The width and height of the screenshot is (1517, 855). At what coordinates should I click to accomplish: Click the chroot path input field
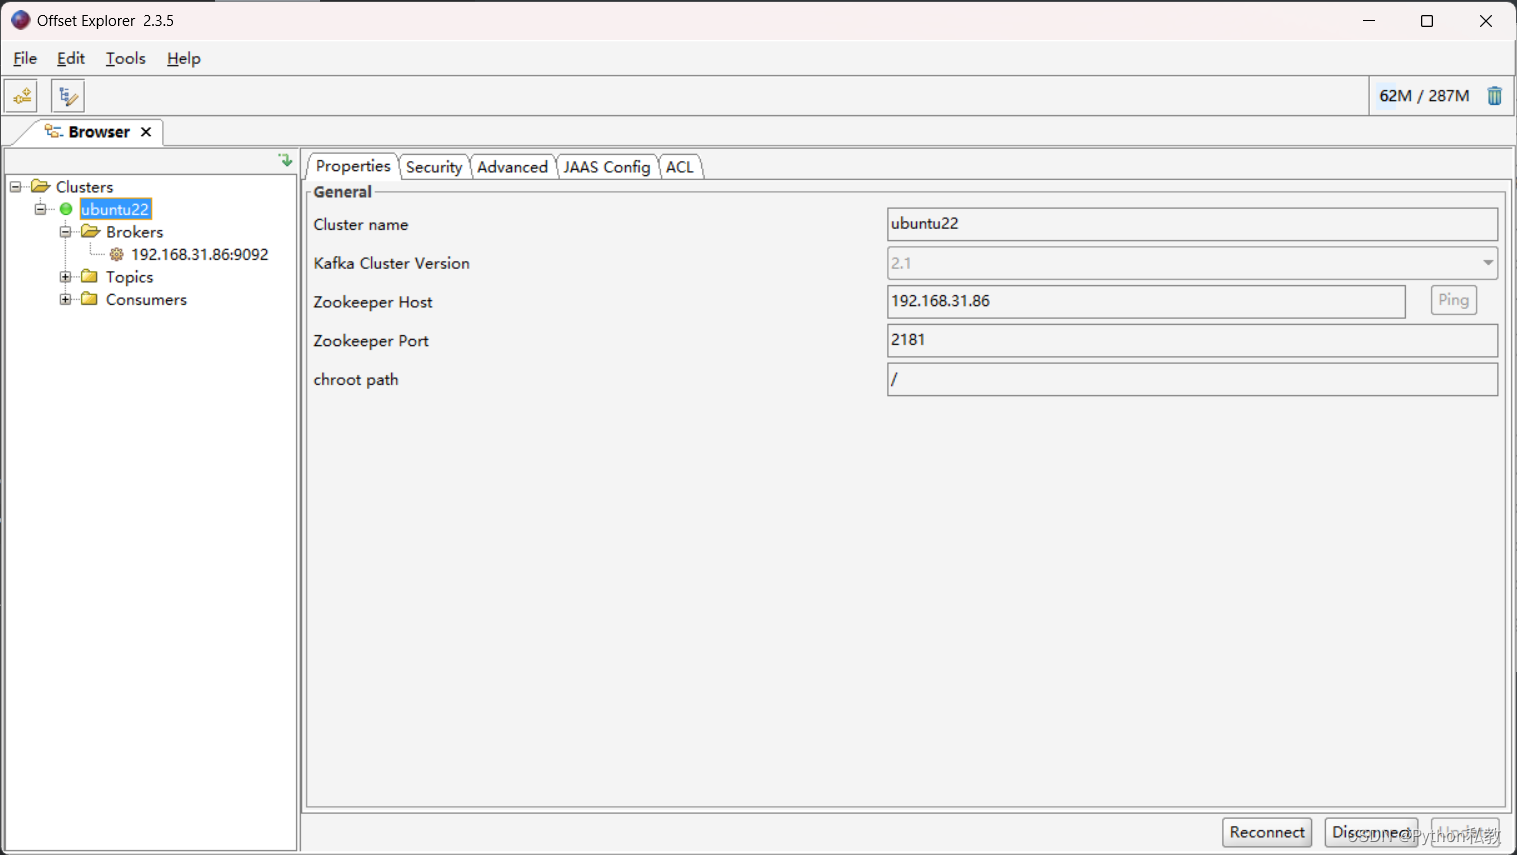pyautogui.click(x=1192, y=379)
